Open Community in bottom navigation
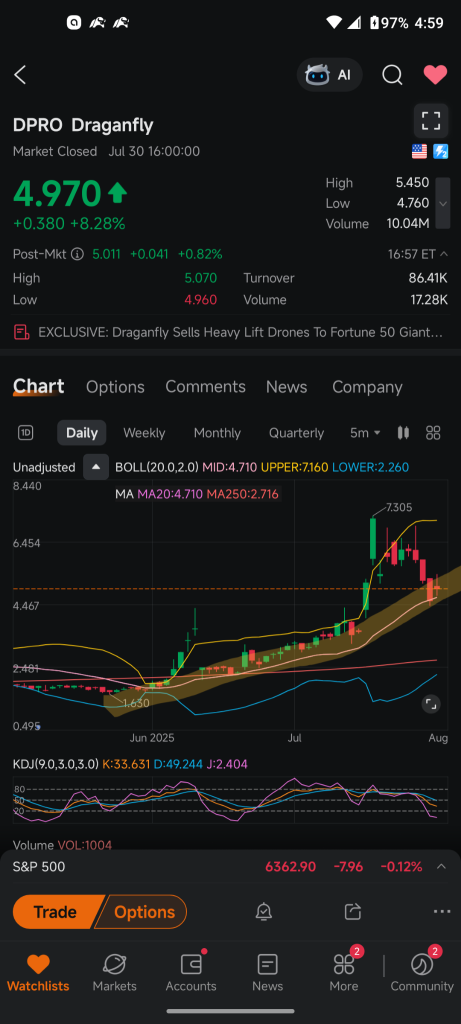 (422, 973)
